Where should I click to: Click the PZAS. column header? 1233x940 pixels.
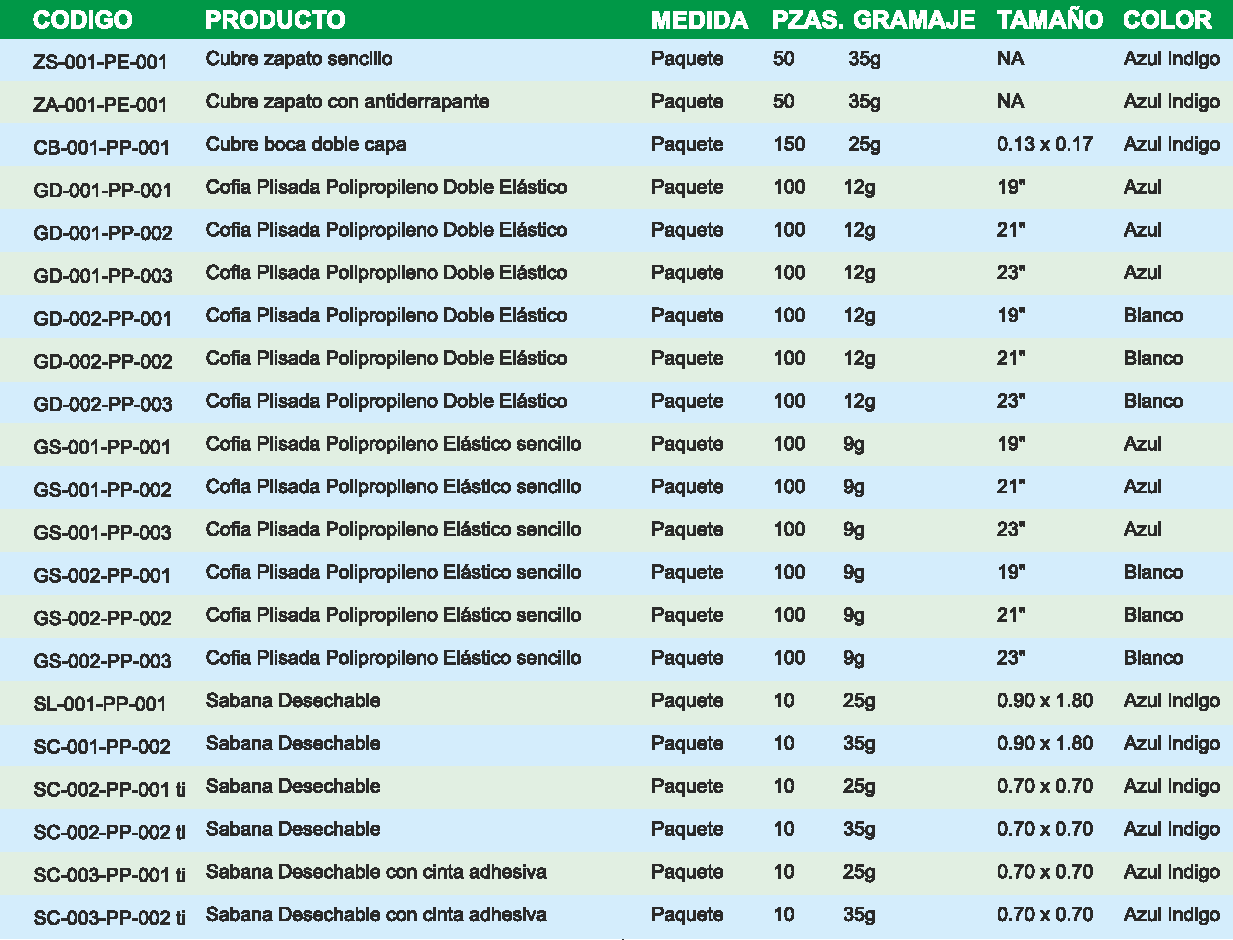[807, 20]
